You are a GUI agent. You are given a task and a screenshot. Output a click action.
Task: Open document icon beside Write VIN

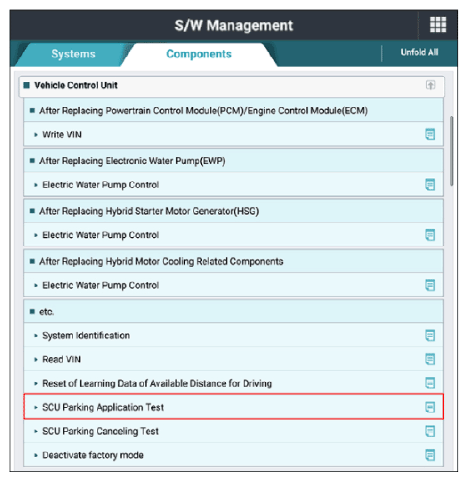pos(430,134)
